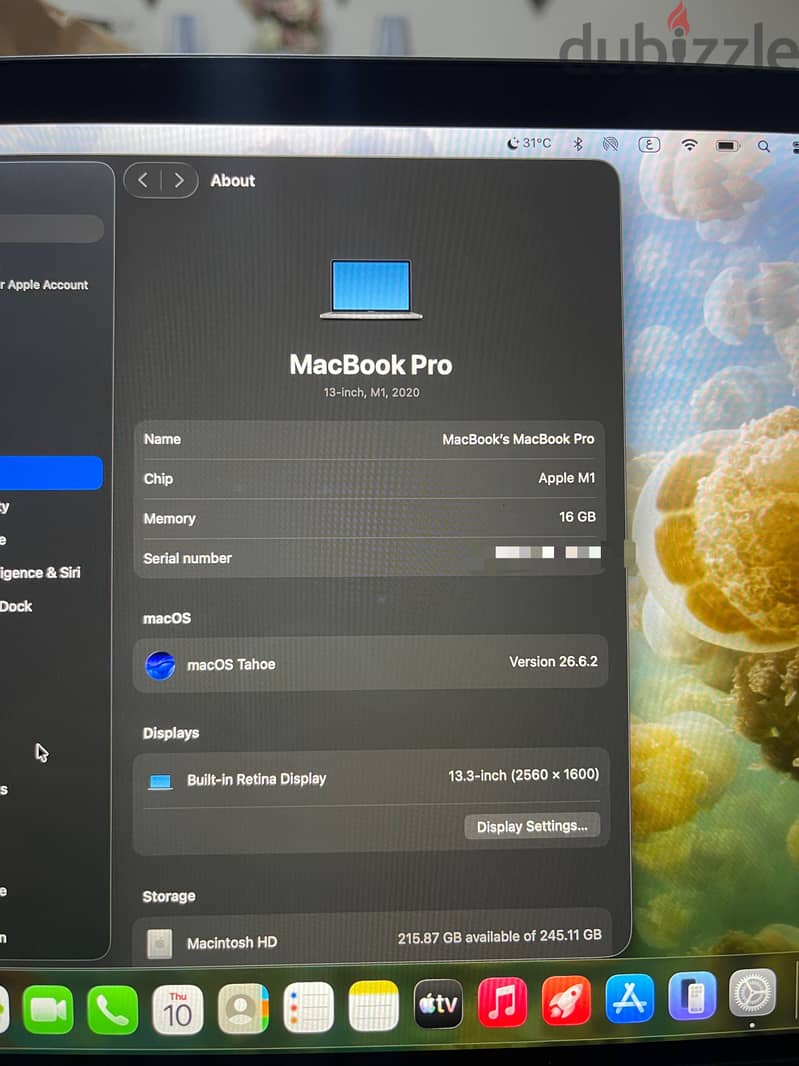Click Wi-Fi icon in menu bar
799x1066 pixels.
point(689,145)
